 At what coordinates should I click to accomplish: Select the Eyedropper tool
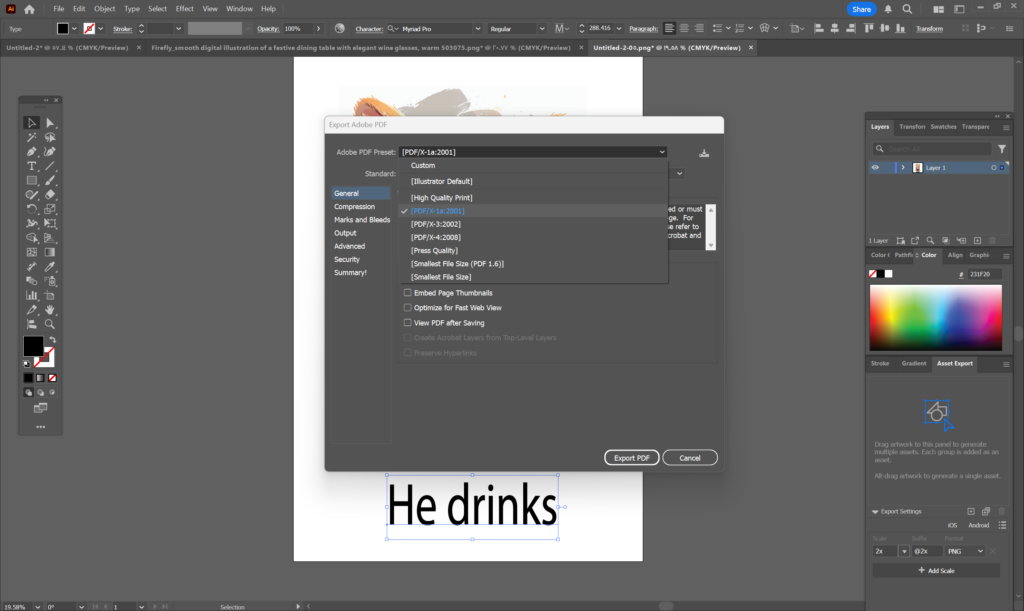[x=50, y=266]
